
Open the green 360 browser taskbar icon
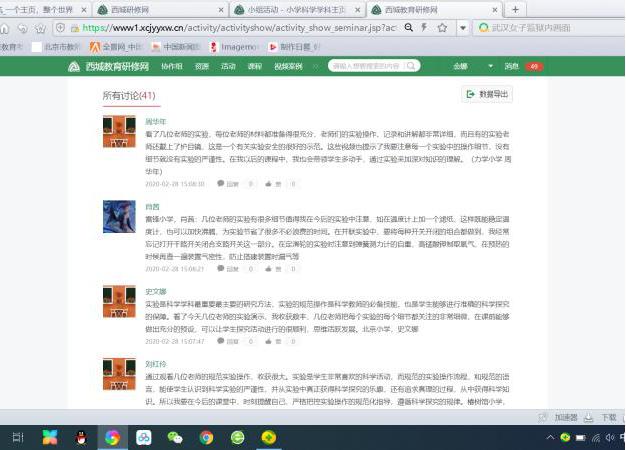coord(238,438)
